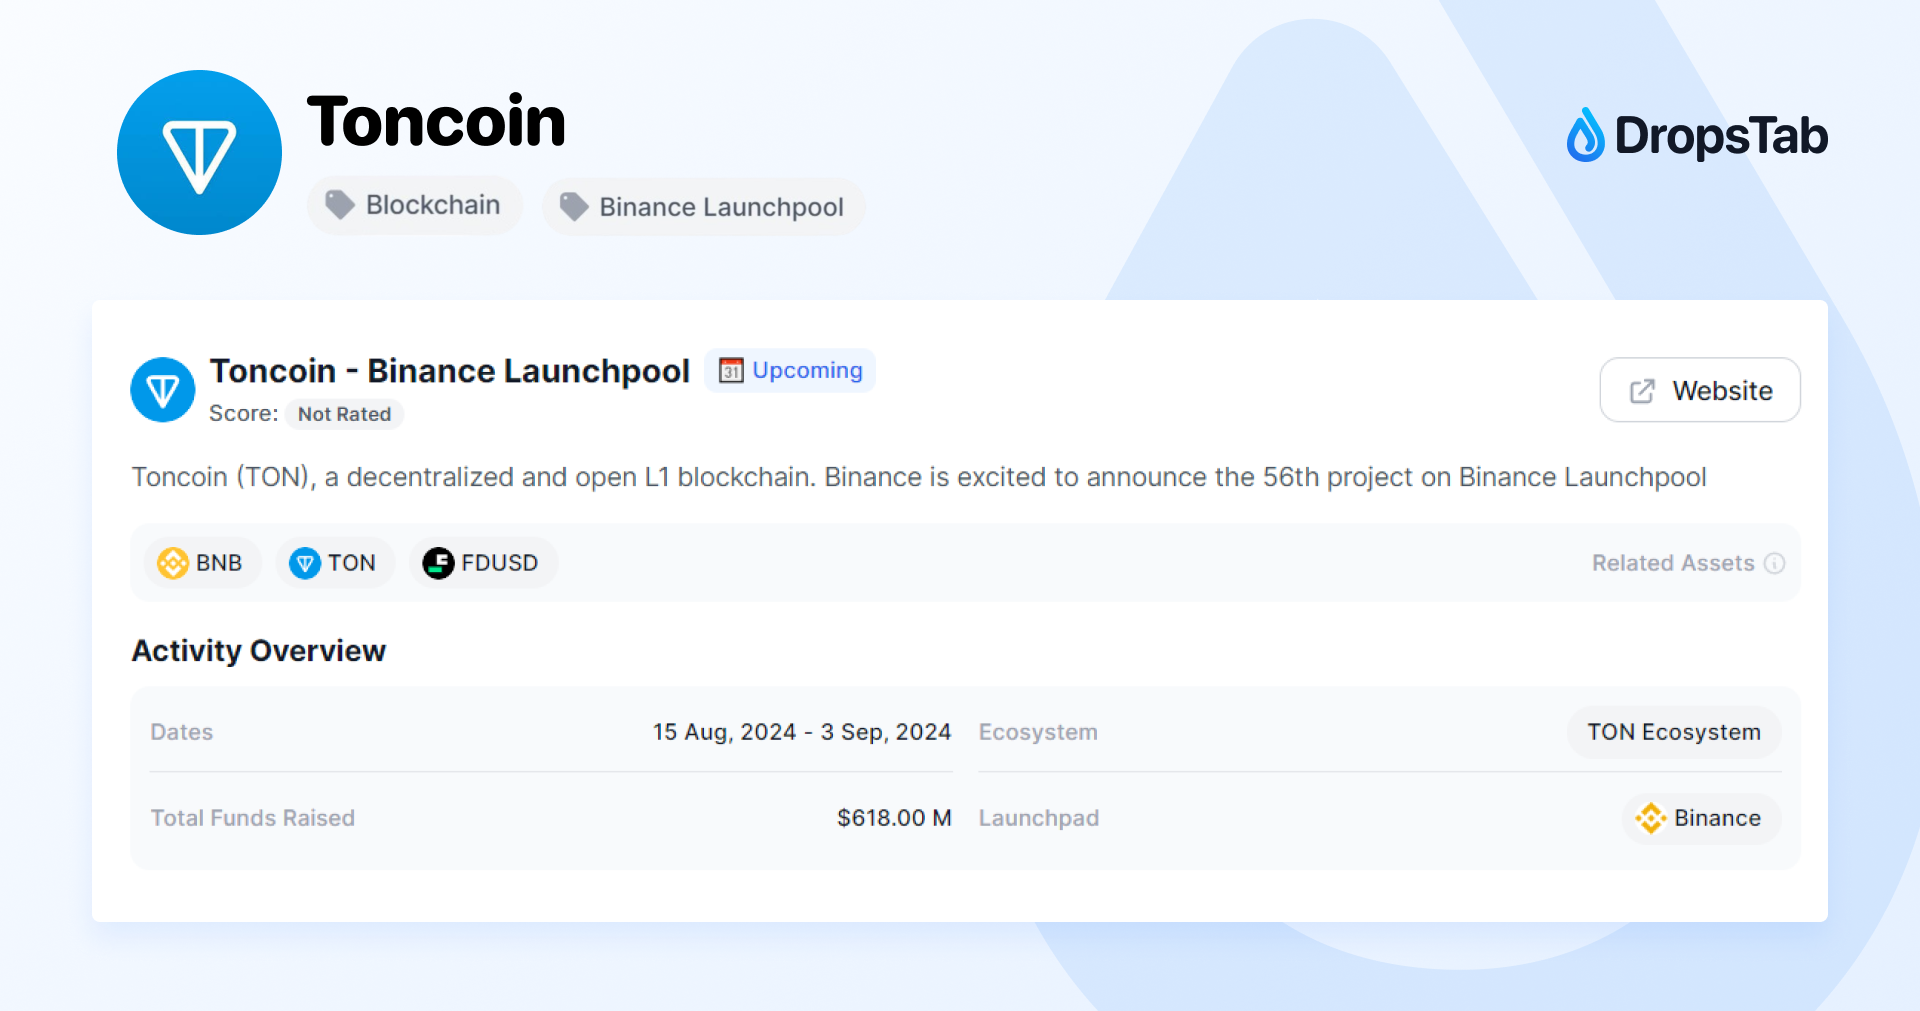Click the TON coin icon in related assets
1920x1011 pixels.
[x=305, y=563]
